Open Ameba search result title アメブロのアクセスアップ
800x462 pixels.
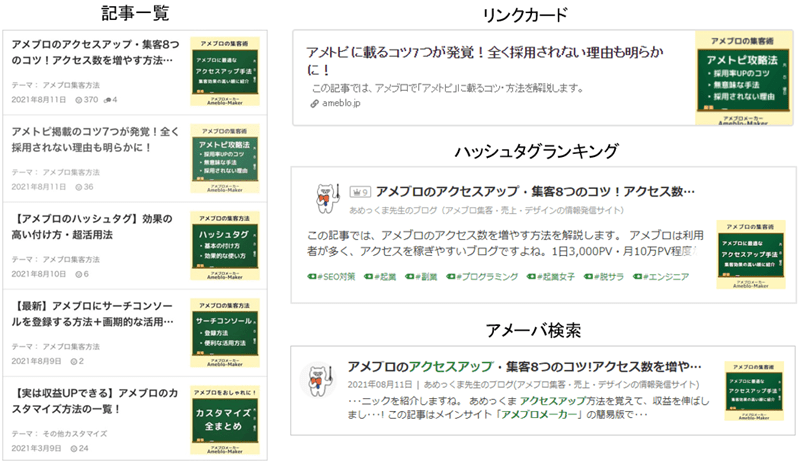(x=524, y=367)
